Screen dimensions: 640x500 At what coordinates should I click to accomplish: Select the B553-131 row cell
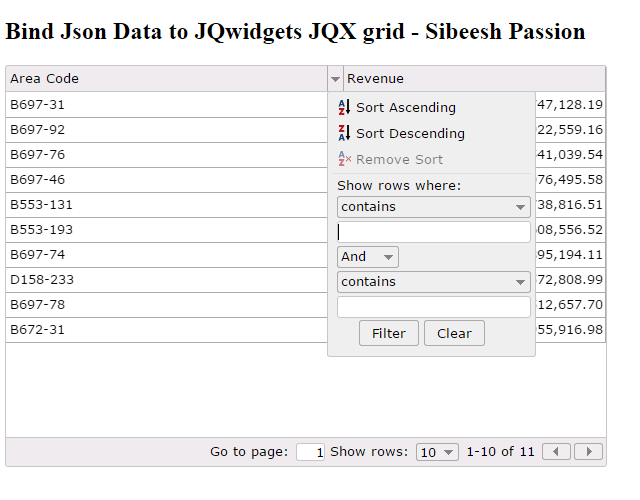[x=167, y=205]
